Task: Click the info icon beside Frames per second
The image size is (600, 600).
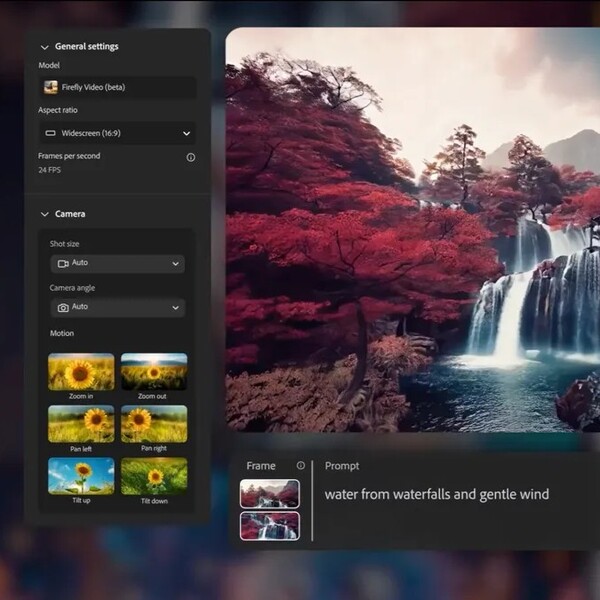Action: coord(191,157)
